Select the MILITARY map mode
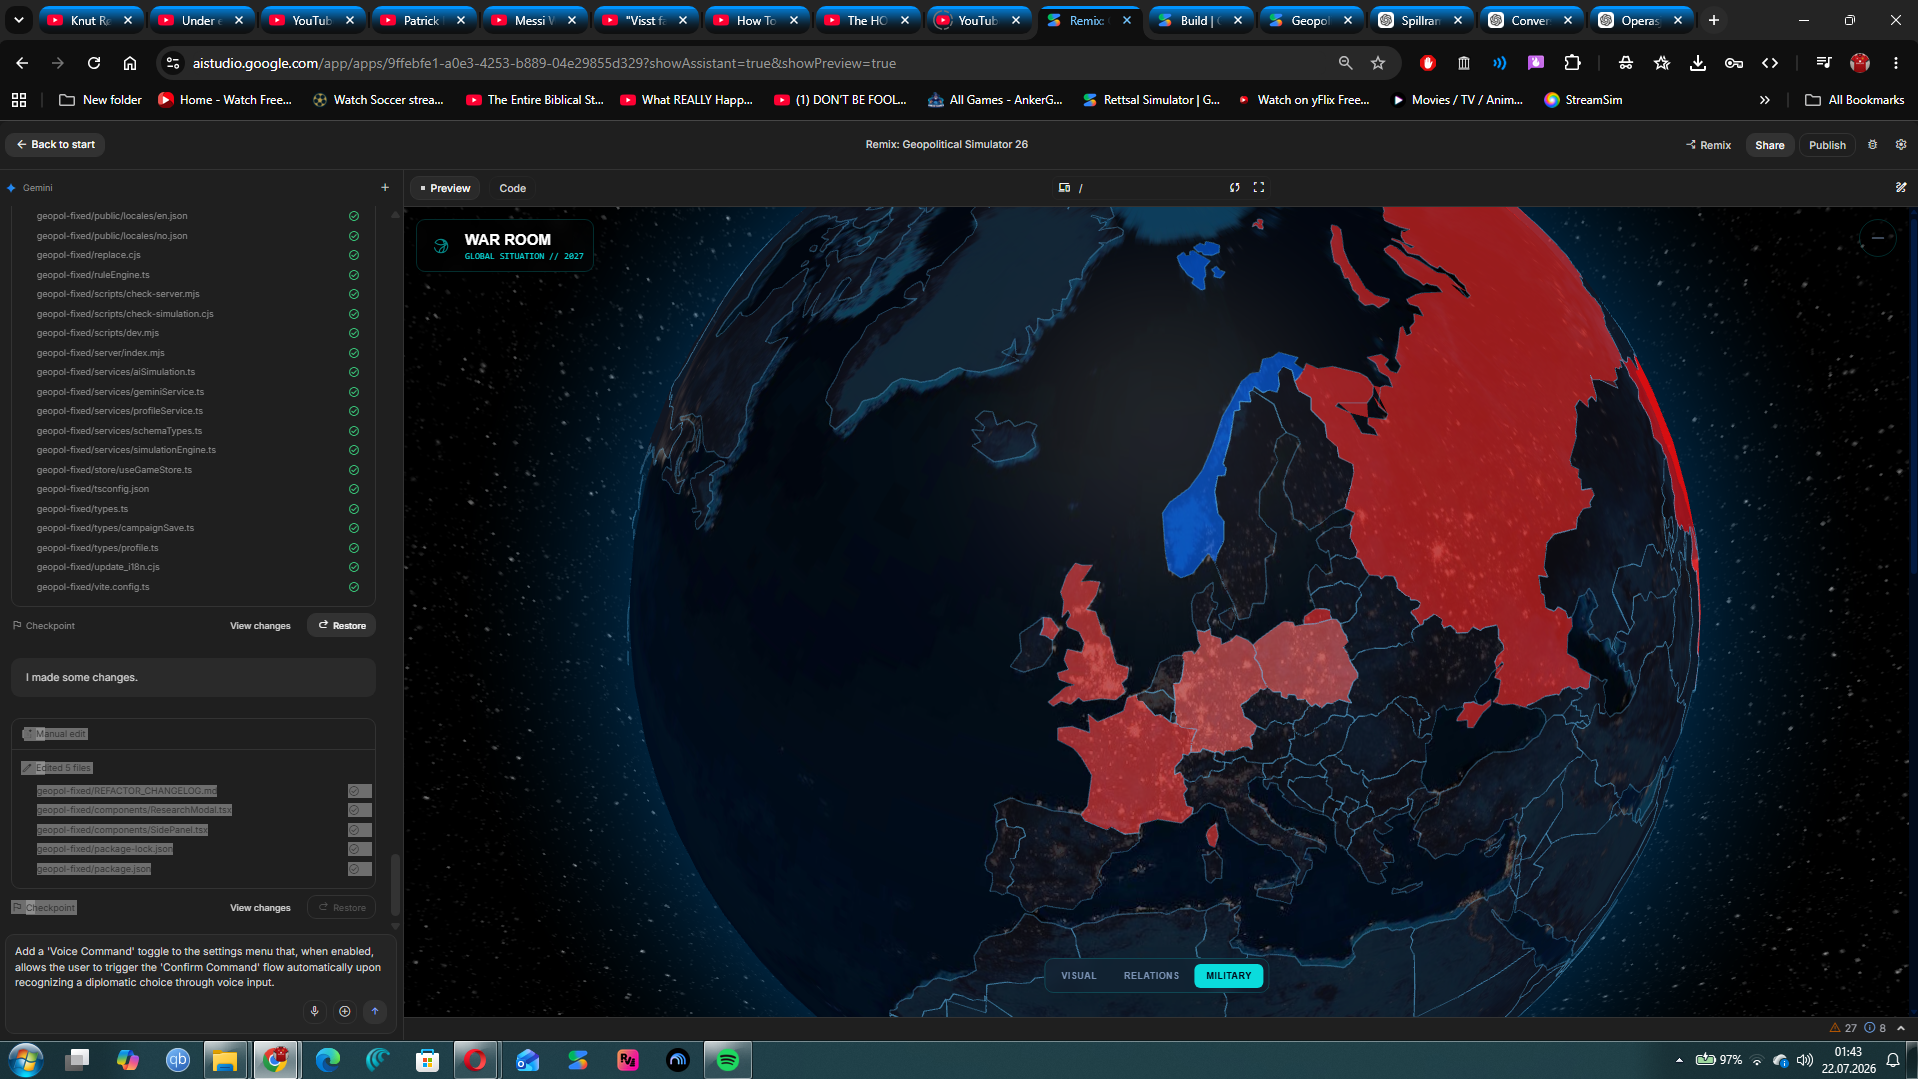This screenshot has height=1079, width=1918. click(x=1228, y=976)
